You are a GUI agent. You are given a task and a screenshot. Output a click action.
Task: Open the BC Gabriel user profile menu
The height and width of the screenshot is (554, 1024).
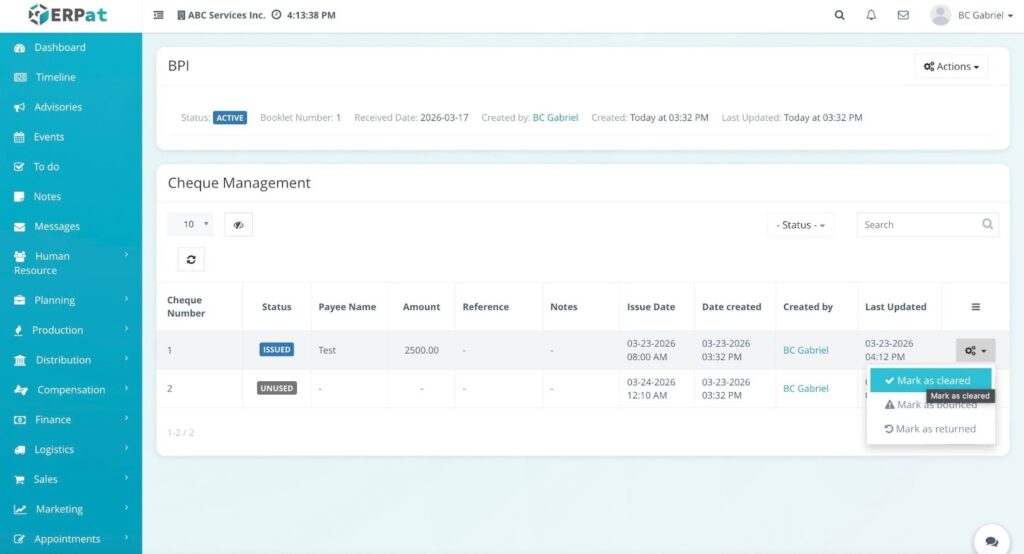[x=978, y=15]
